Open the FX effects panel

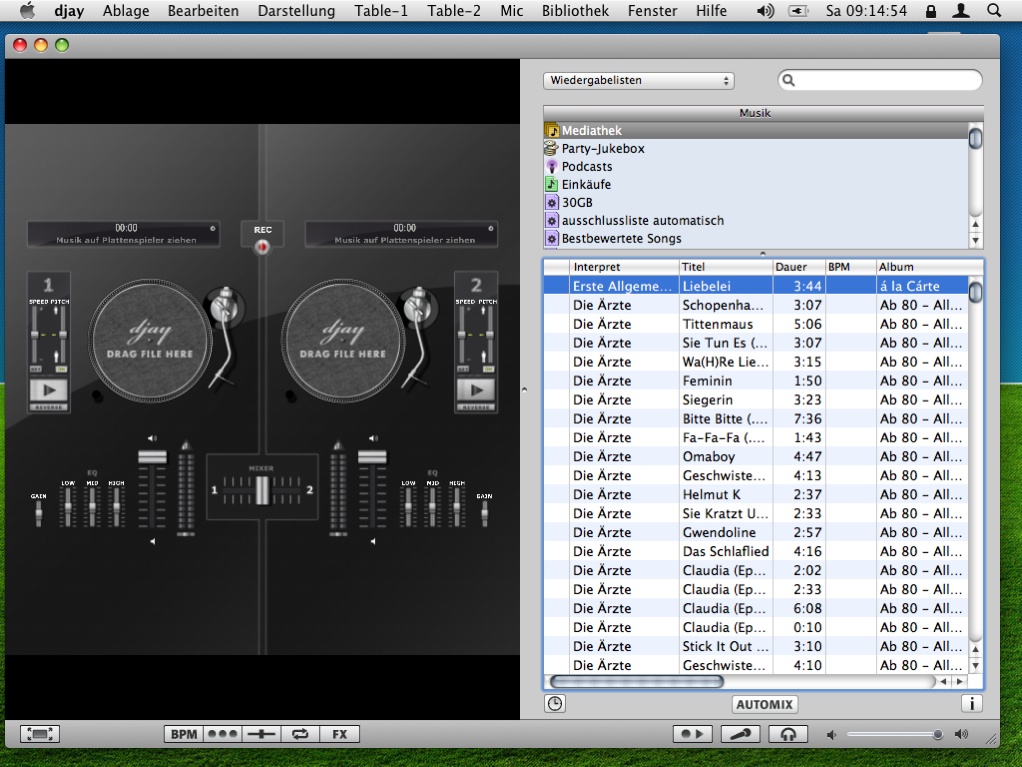click(x=340, y=734)
